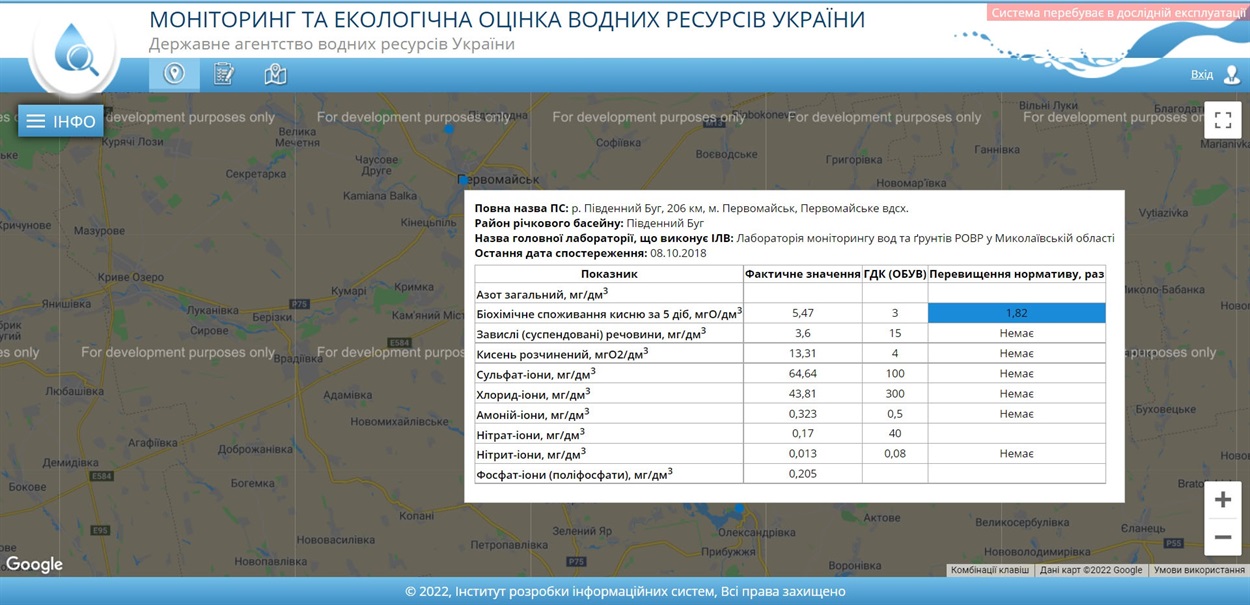Image resolution: width=1250 pixels, height=605 pixels.
Task: Click Повна назва ПС station name line
Action: click(x=692, y=208)
